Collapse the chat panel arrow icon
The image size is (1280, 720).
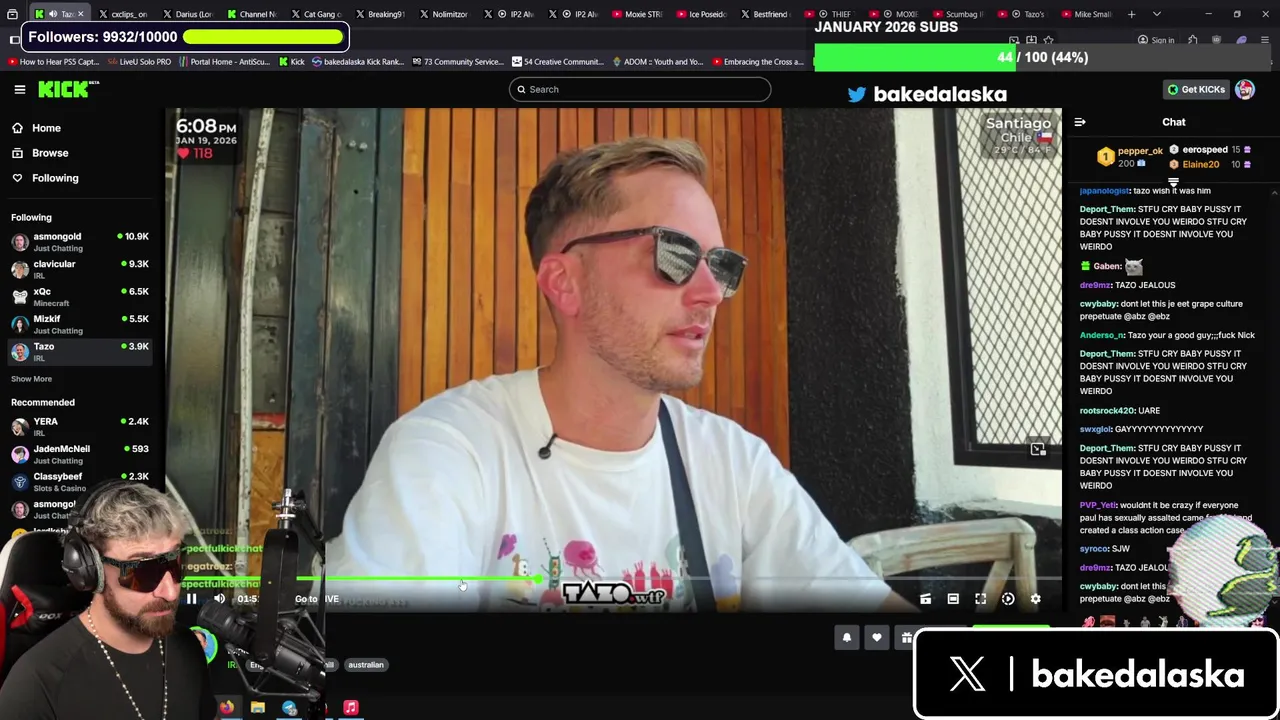(x=1080, y=122)
